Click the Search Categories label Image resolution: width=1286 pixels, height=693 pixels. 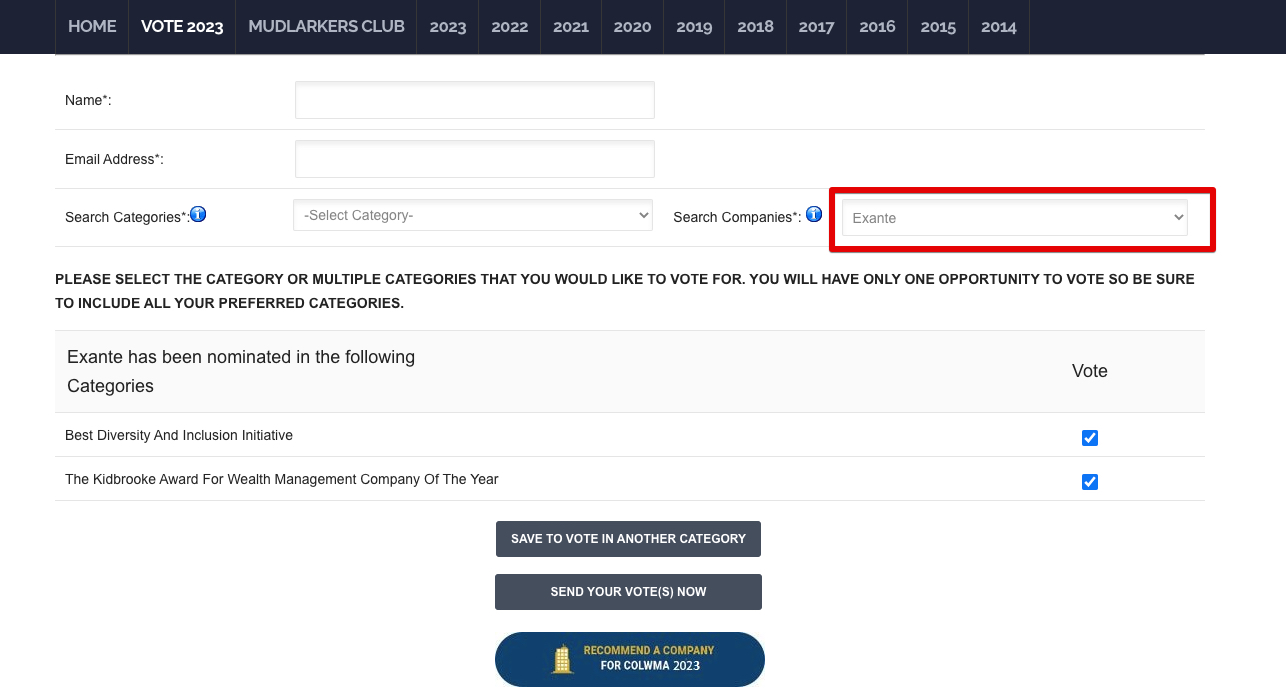click(x=127, y=217)
